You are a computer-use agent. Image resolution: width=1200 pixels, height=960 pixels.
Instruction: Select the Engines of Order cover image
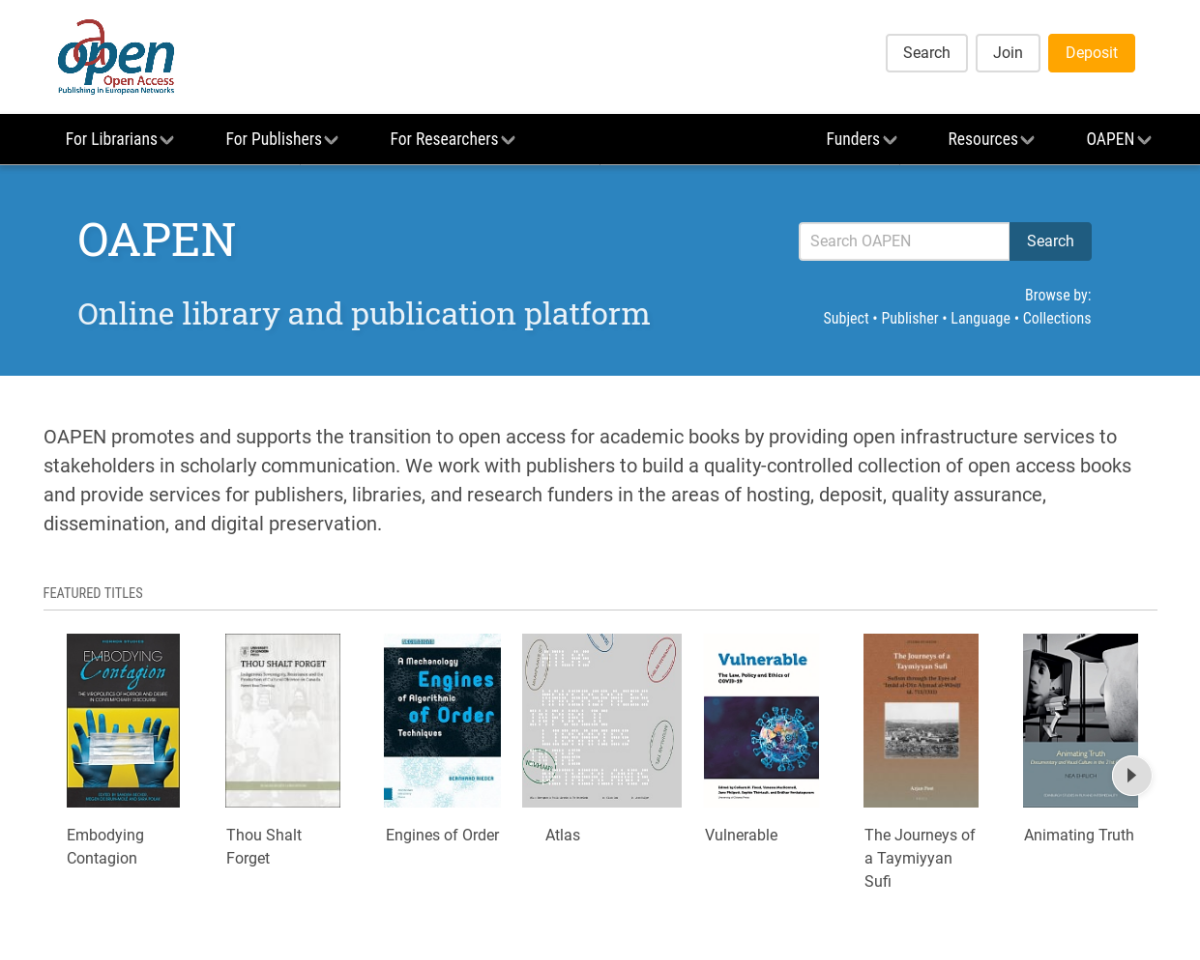(x=442, y=720)
